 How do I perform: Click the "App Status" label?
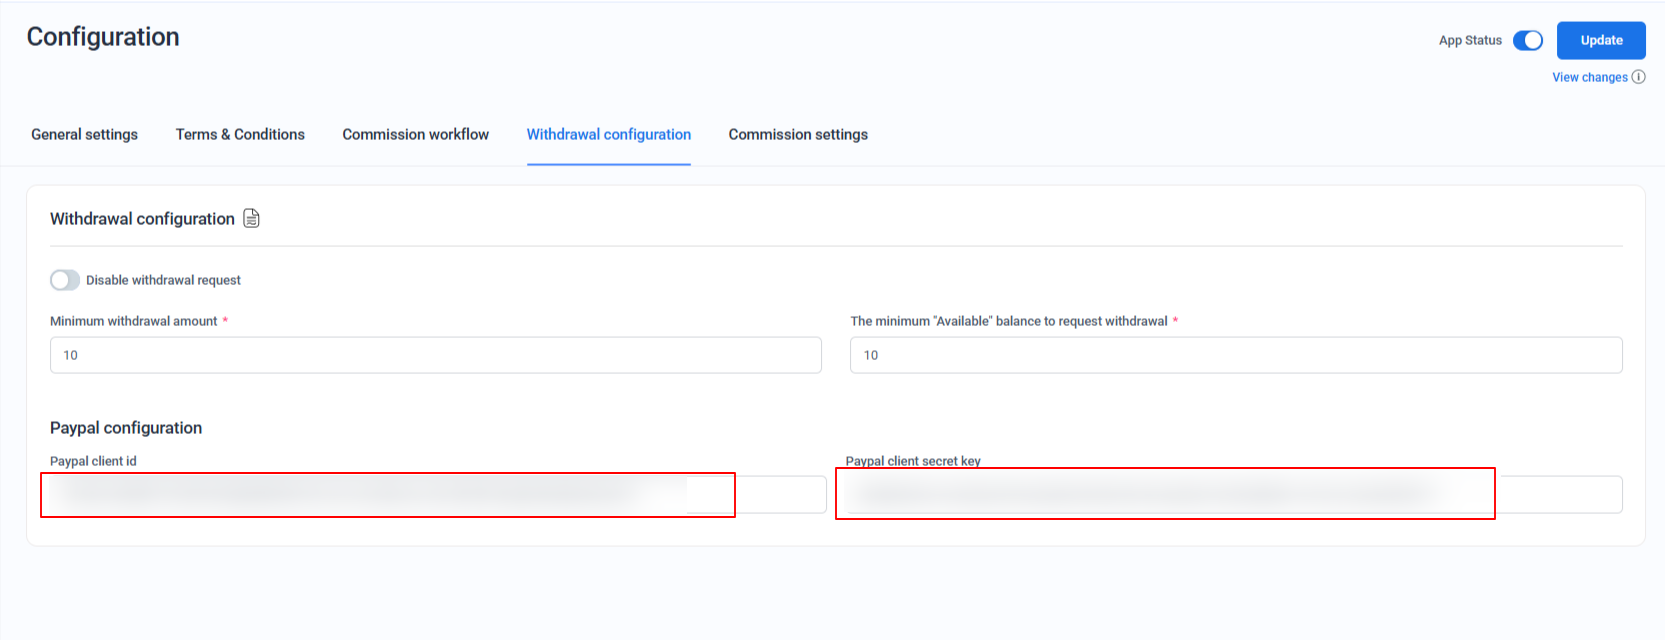point(1469,41)
